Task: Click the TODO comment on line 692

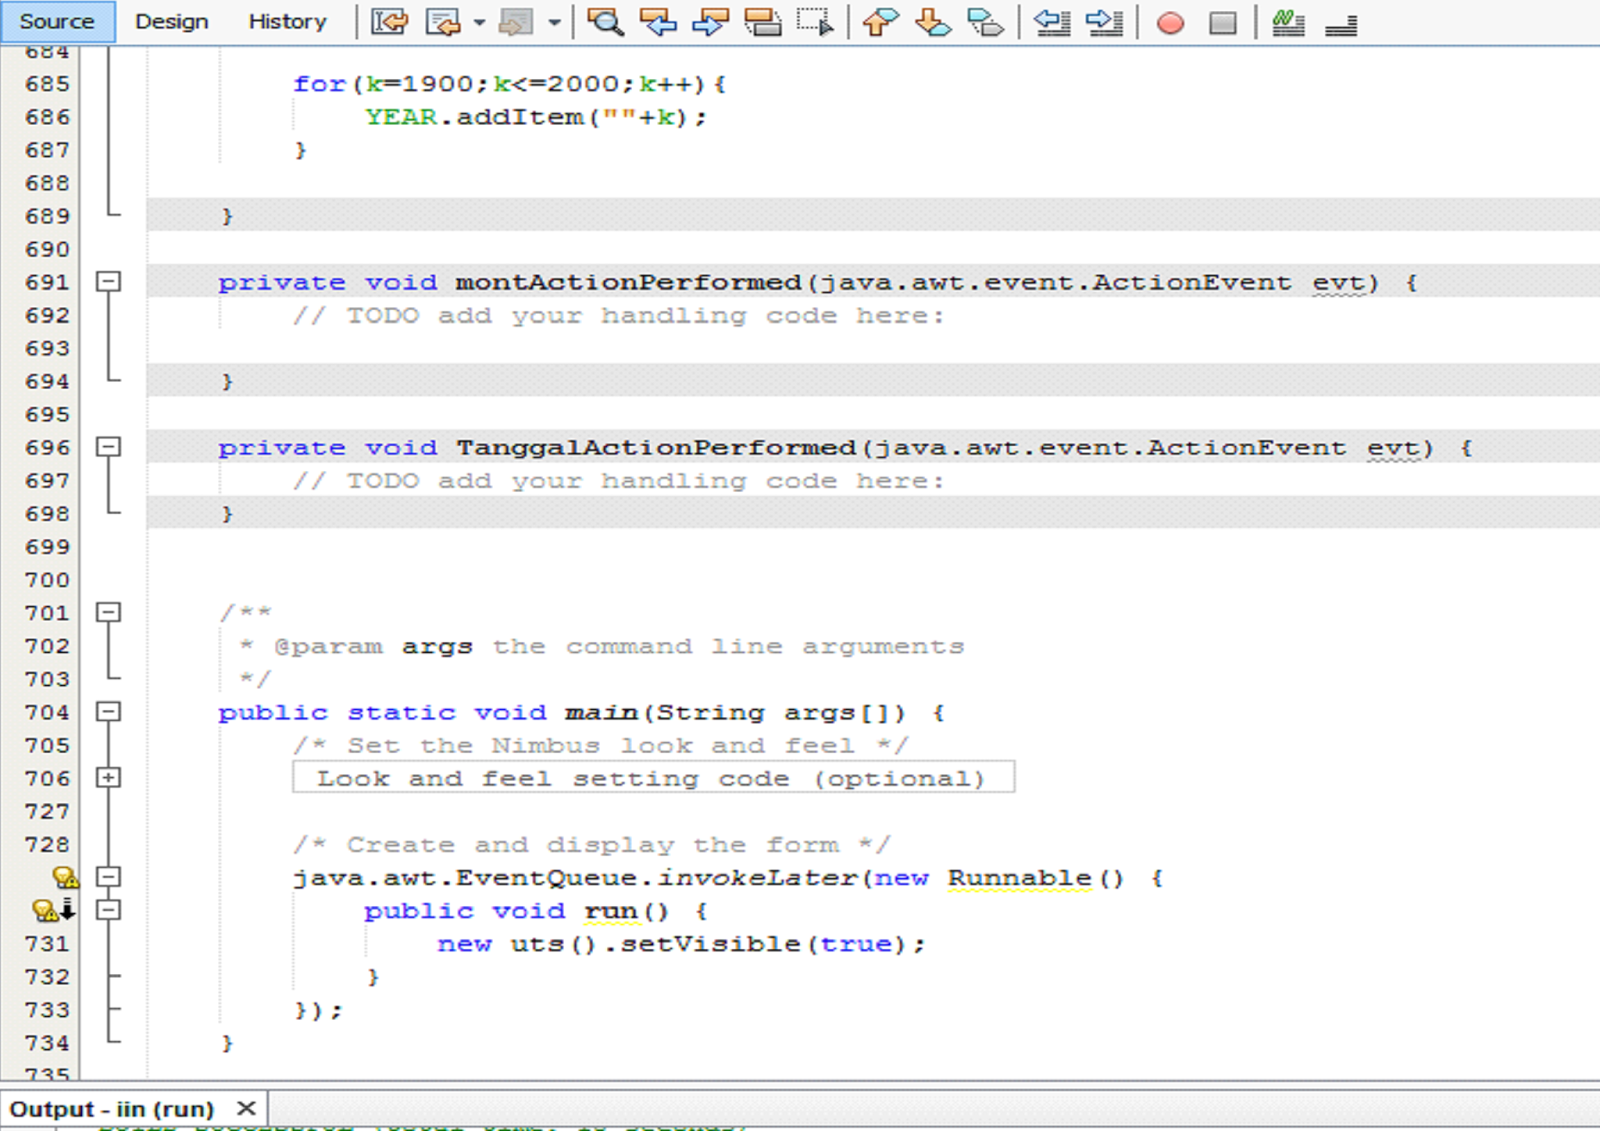Action: pos(618,316)
